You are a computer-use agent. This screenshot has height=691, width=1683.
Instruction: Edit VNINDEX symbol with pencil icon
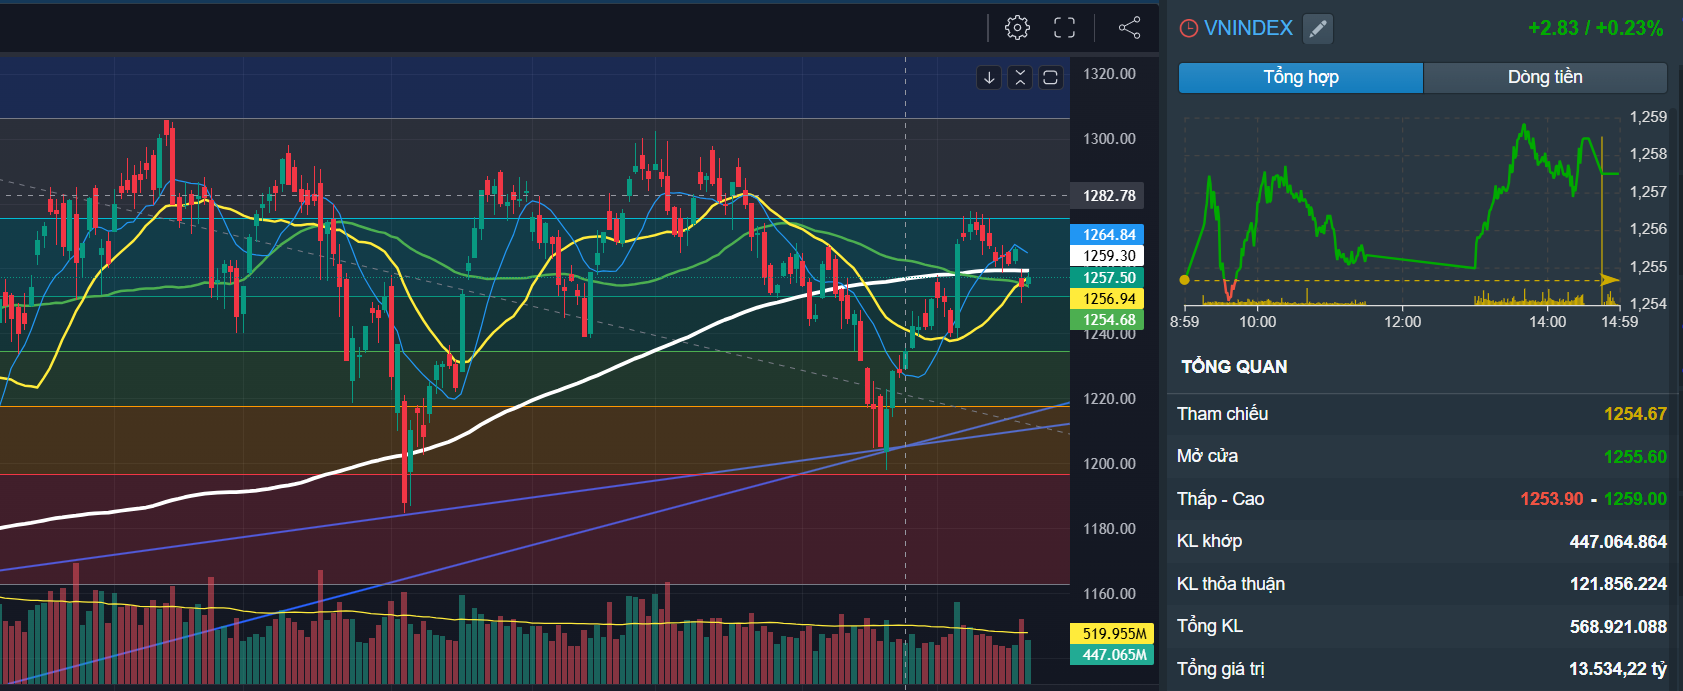coord(1318,29)
